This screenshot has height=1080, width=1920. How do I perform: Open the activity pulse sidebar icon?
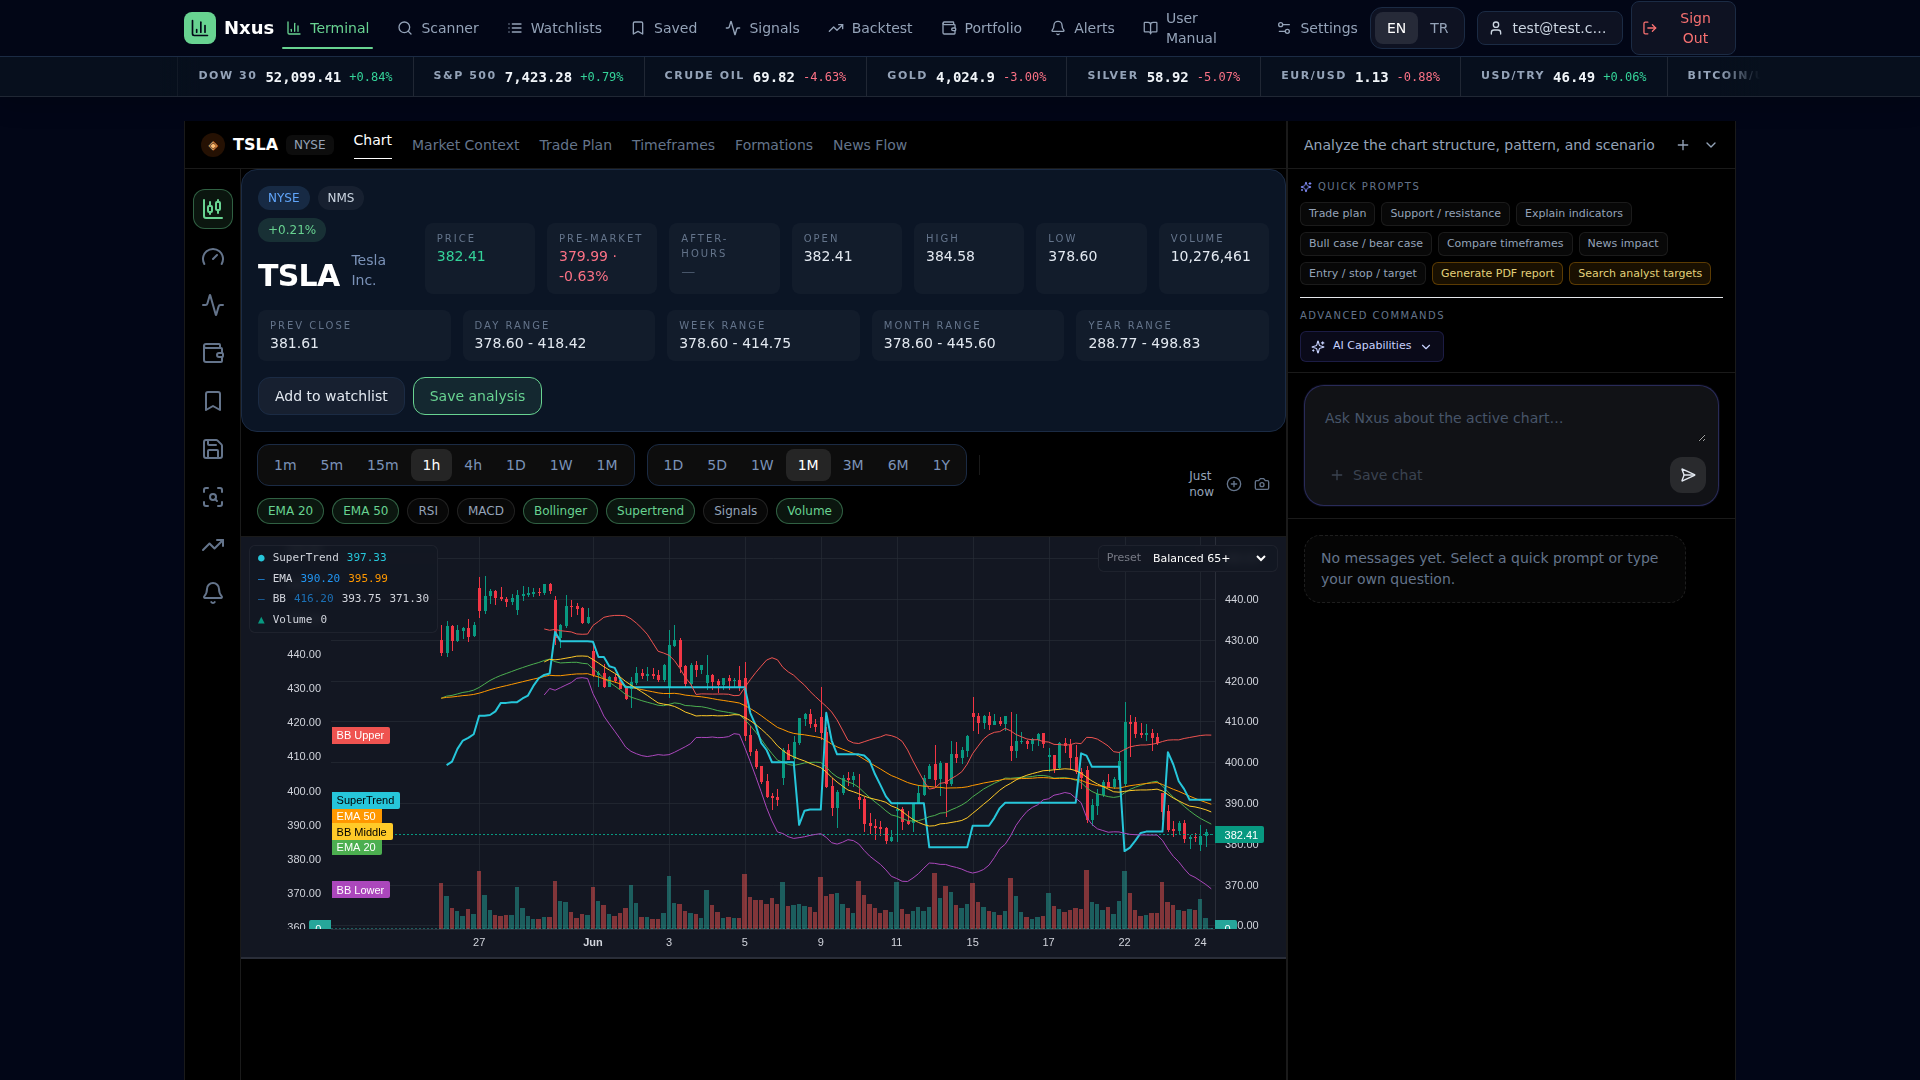213,305
